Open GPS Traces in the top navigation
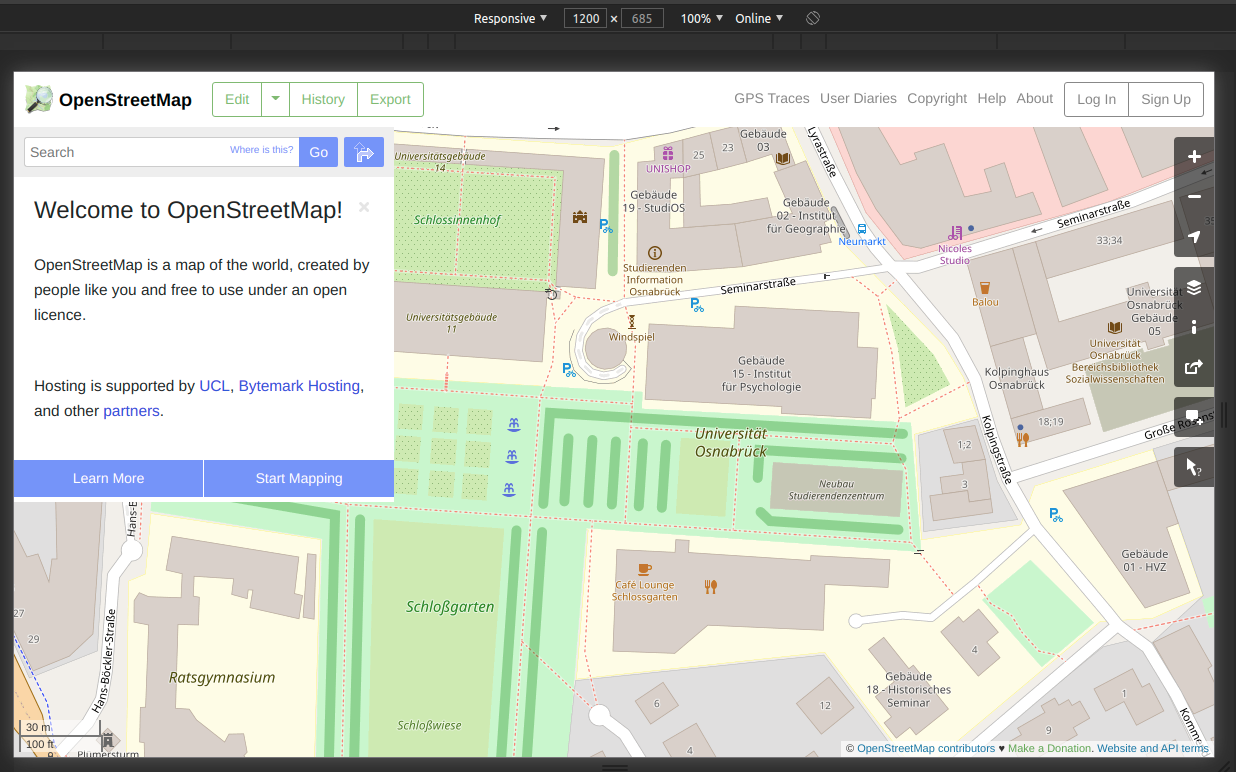Viewport: 1236px width, 772px height. pos(772,98)
